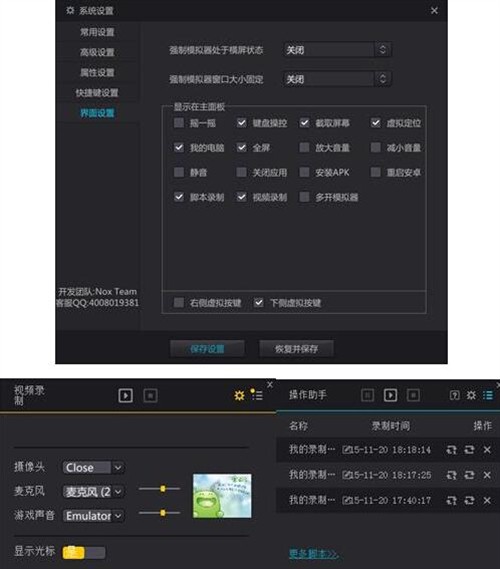Viewport: 500px width, 569px height.
Task: Click the rename edit icon for the 18:17:25 recording
Action: tap(347, 475)
